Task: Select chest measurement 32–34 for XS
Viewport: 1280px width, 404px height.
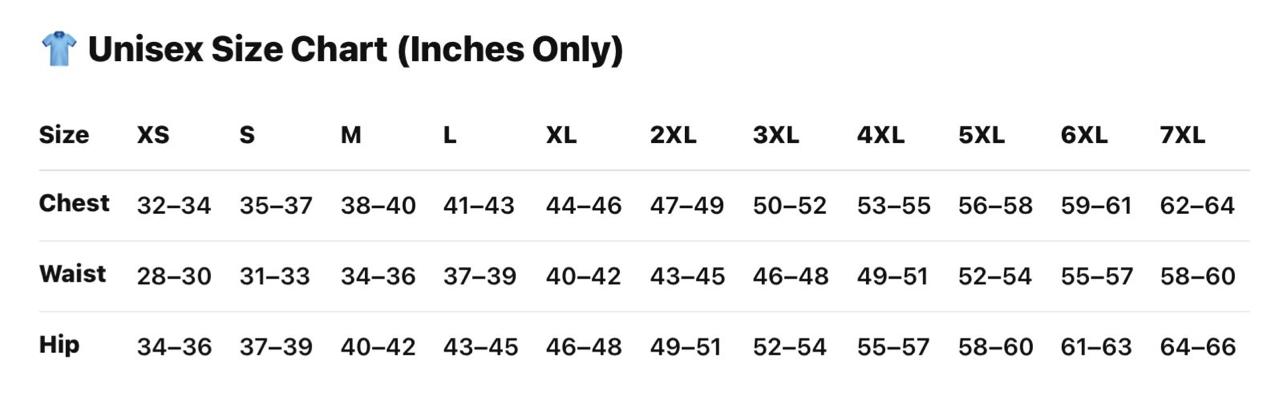Action: pyautogui.click(x=174, y=206)
